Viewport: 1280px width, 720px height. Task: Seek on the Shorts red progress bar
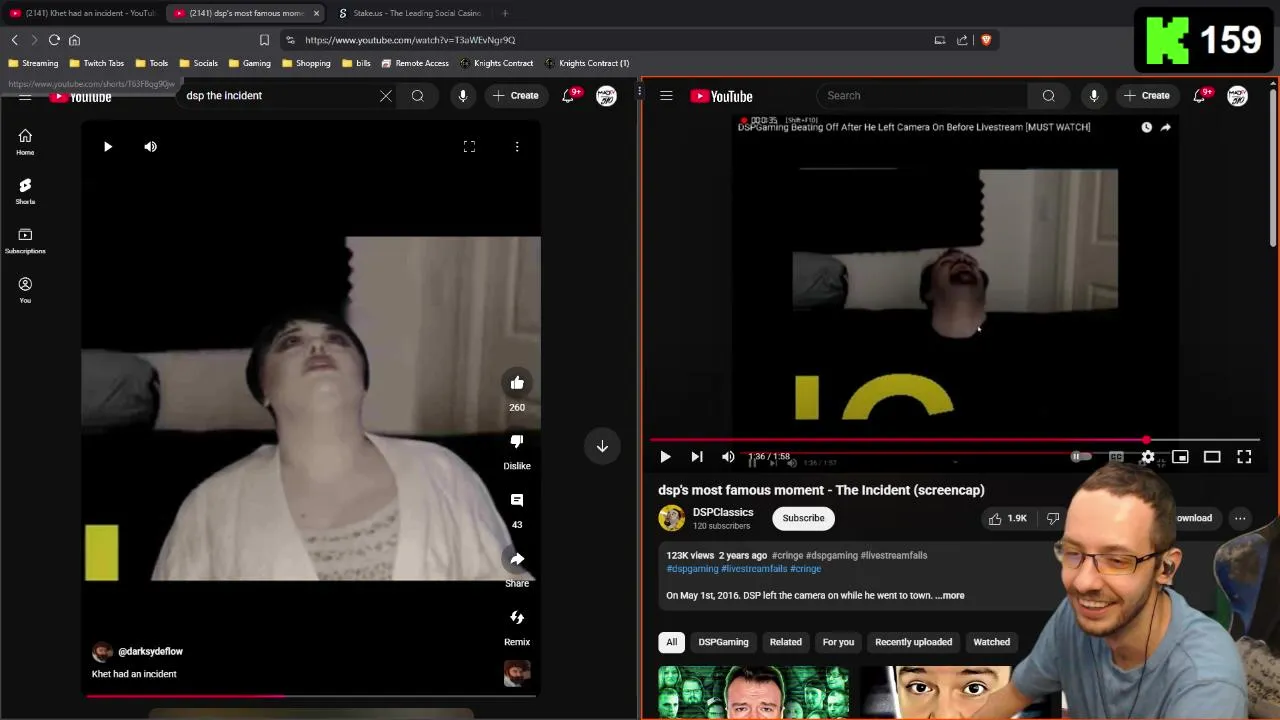point(311,695)
